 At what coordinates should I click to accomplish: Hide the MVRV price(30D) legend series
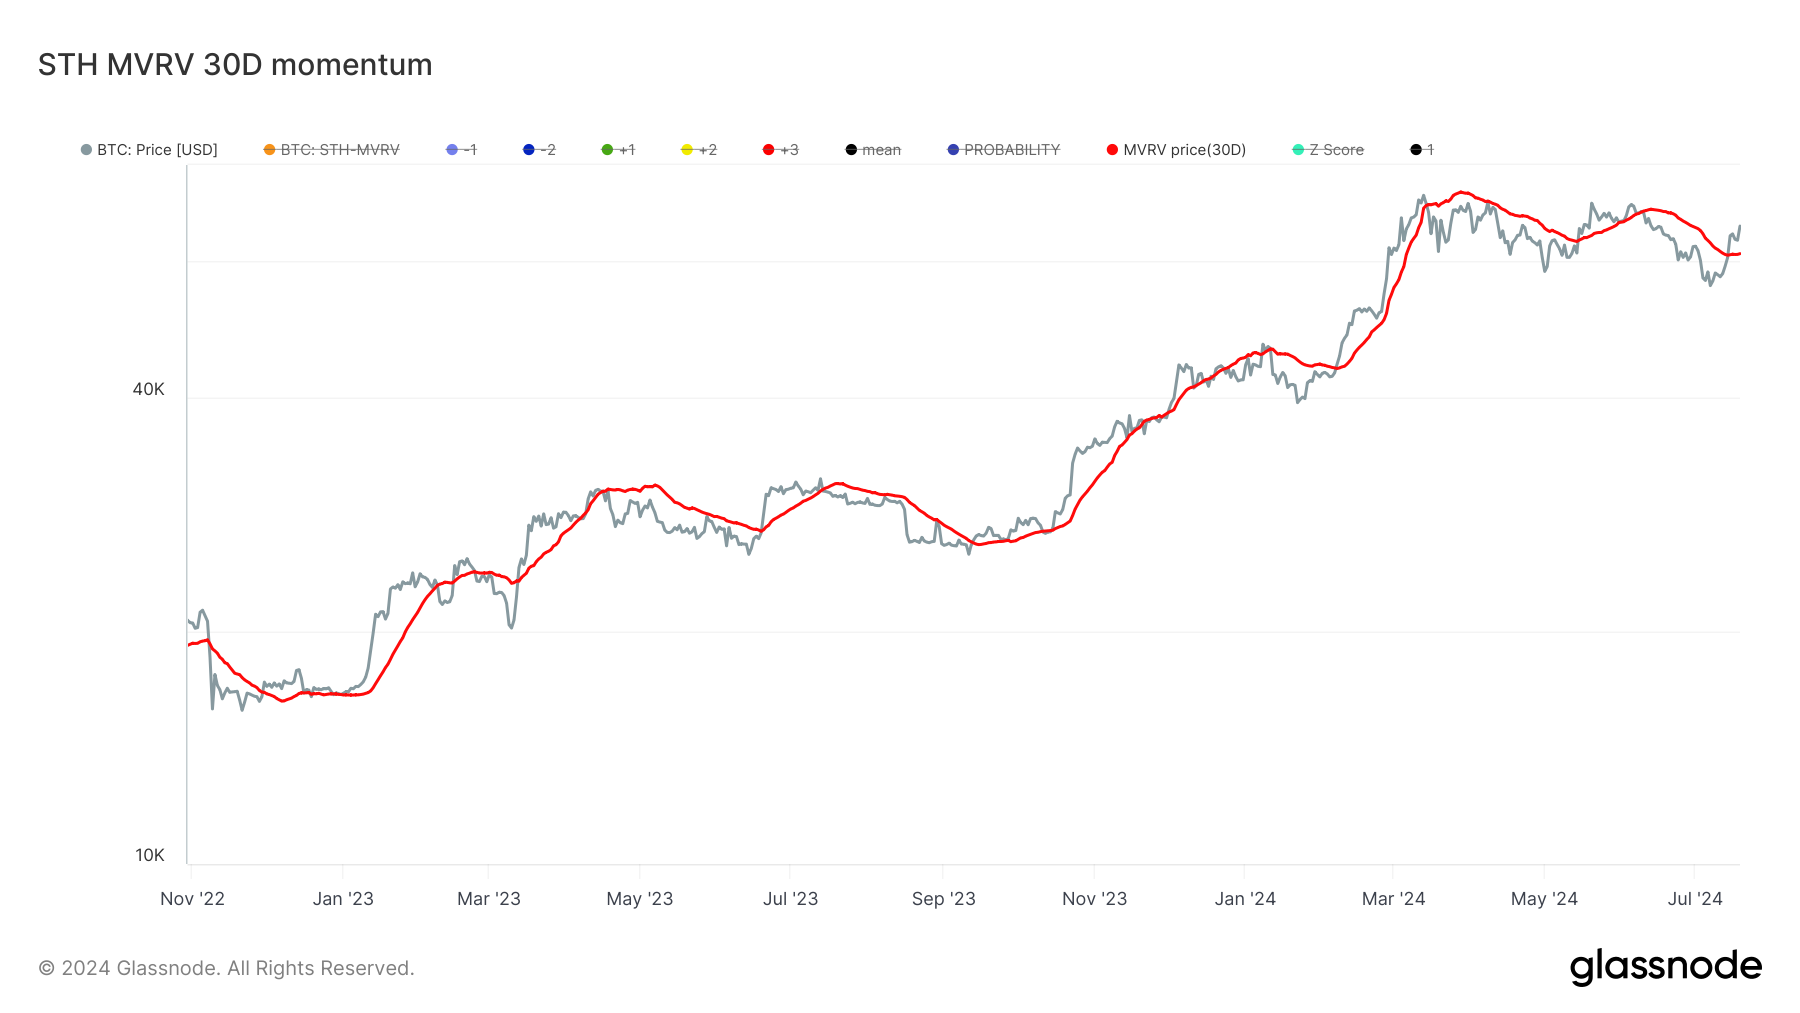click(1176, 150)
